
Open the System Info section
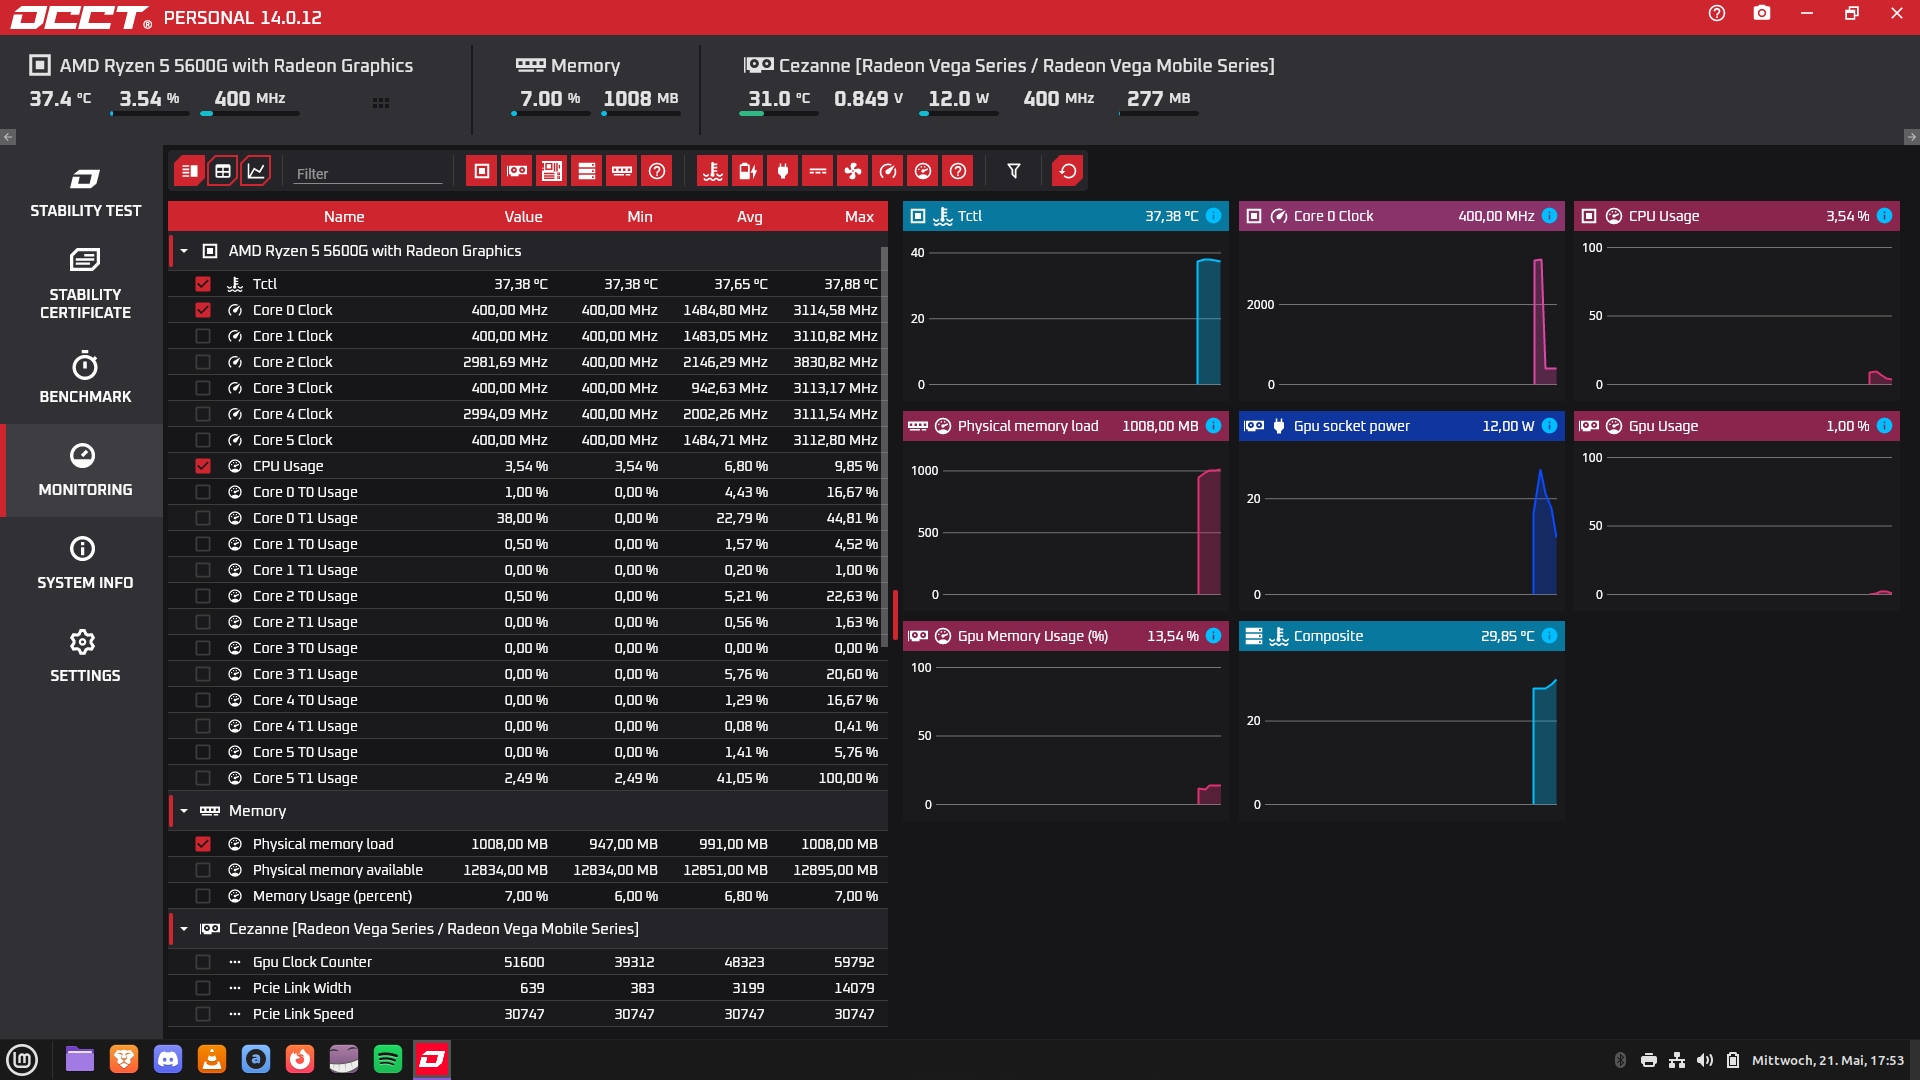tap(85, 563)
